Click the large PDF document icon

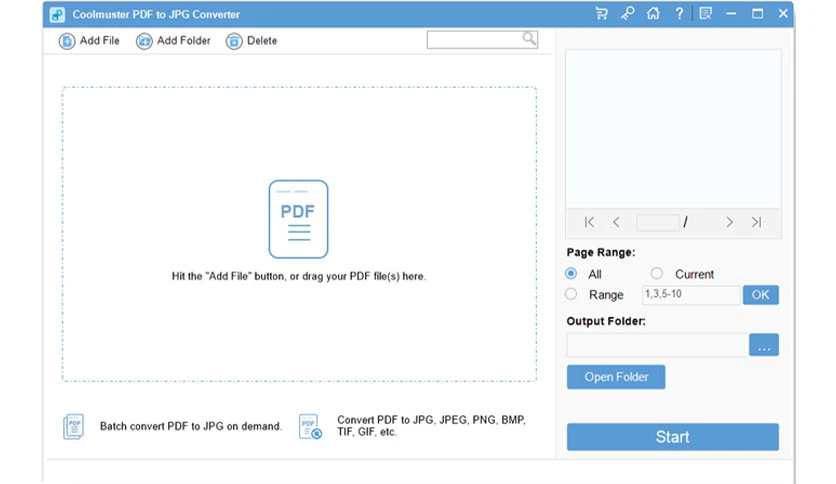coord(298,219)
